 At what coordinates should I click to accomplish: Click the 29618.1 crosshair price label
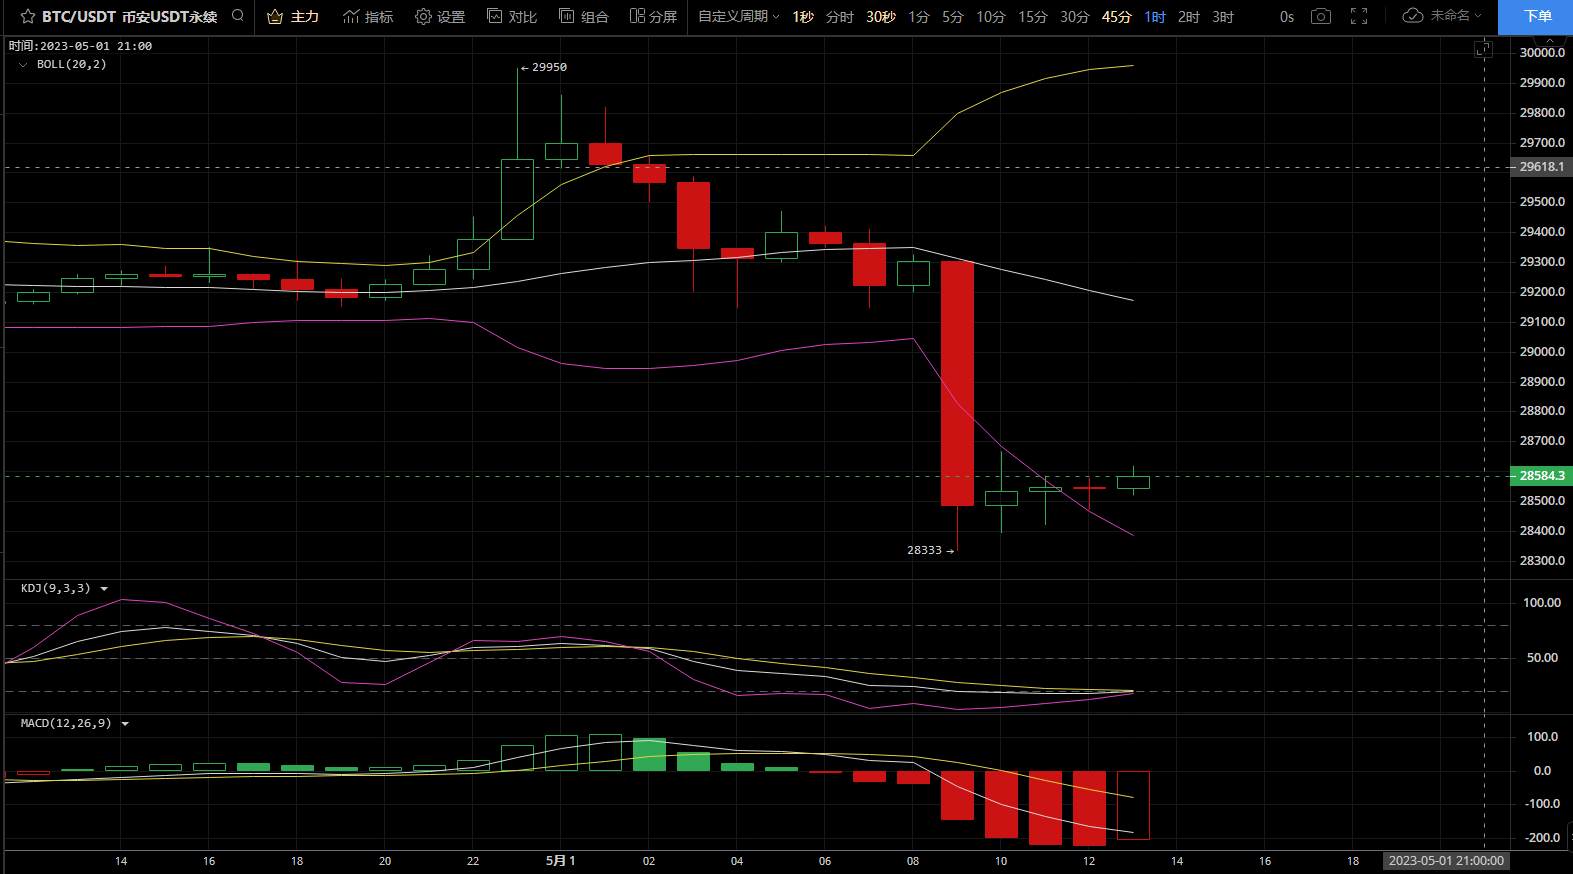1541,167
